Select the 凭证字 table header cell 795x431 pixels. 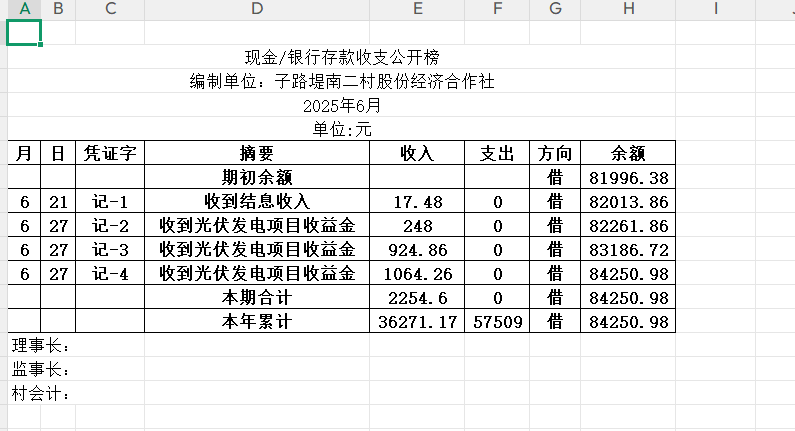[x=110, y=153]
